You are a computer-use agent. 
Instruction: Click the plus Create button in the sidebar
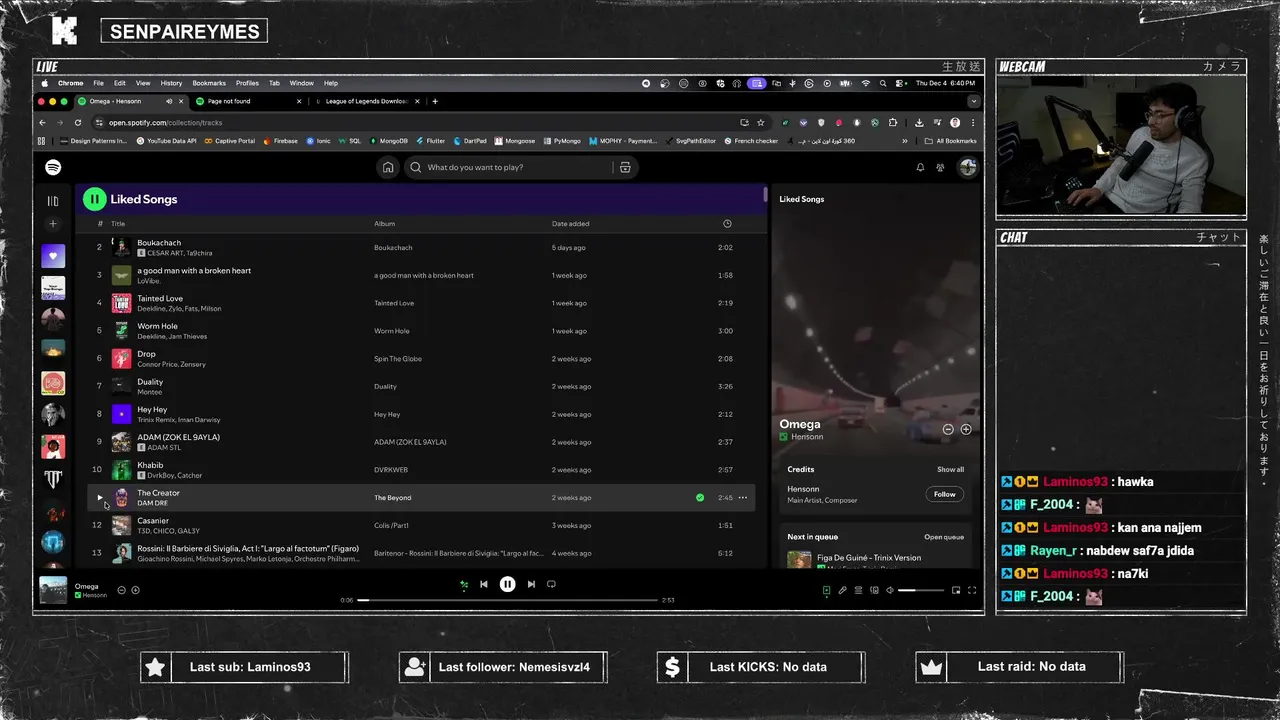[53, 224]
